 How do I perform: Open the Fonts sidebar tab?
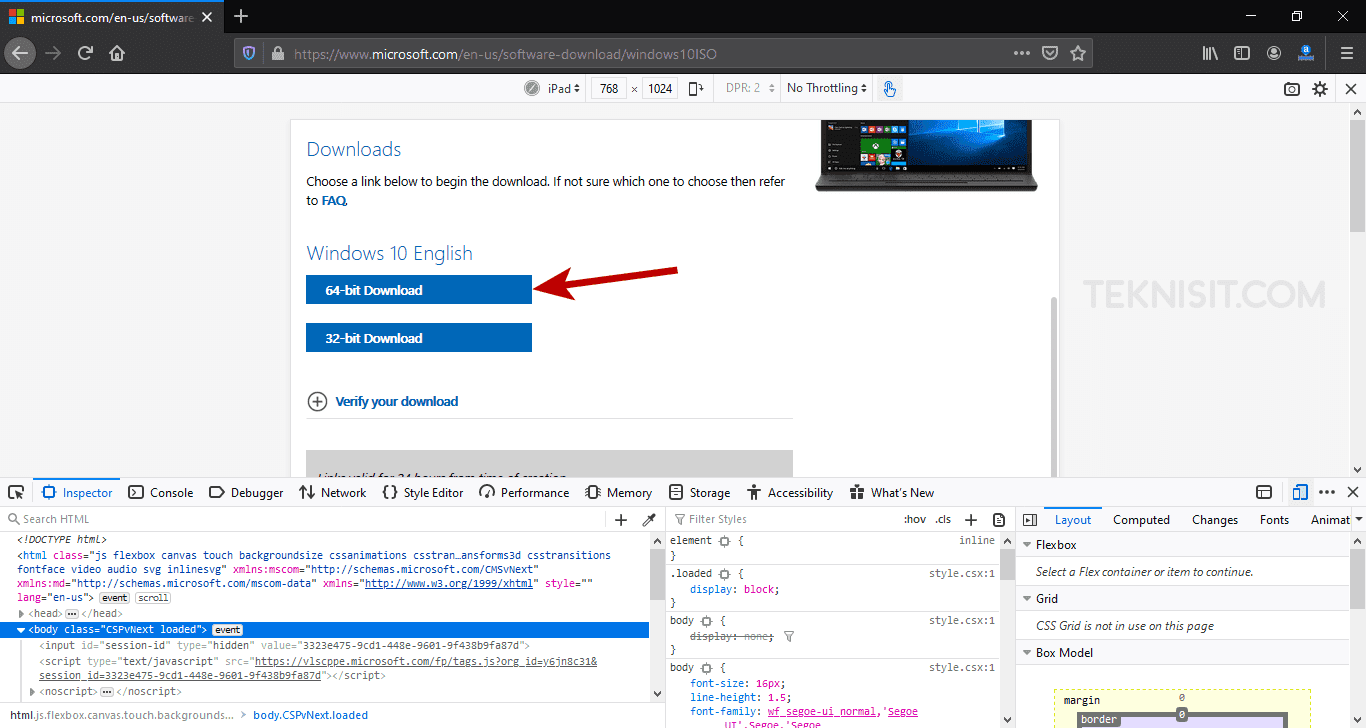point(1274,520)
